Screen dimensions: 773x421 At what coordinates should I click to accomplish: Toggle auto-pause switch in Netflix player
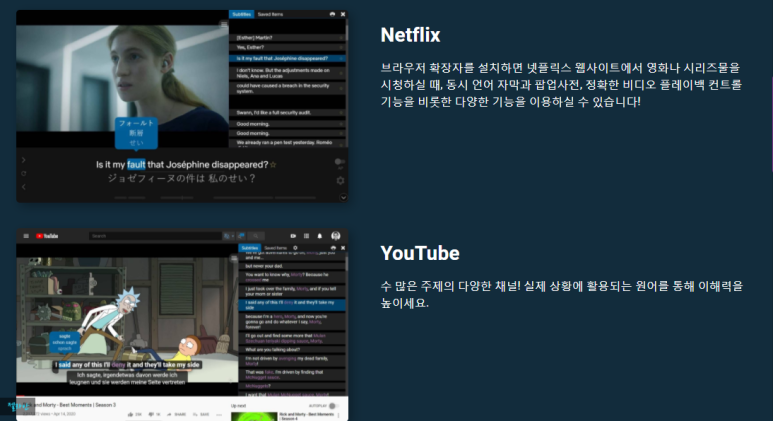coord(339,162)
